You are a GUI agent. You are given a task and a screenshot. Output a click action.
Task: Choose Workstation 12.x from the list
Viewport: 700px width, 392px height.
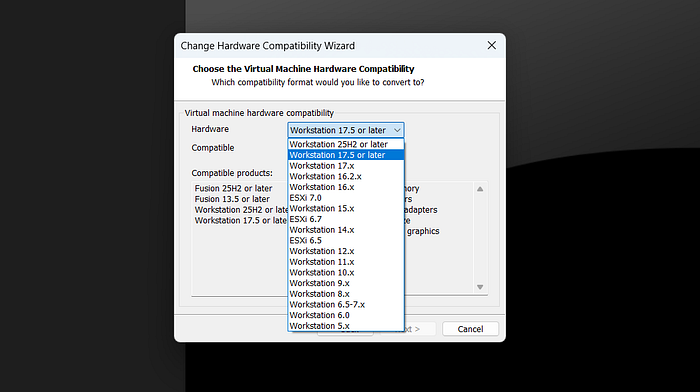coord(346,251)
